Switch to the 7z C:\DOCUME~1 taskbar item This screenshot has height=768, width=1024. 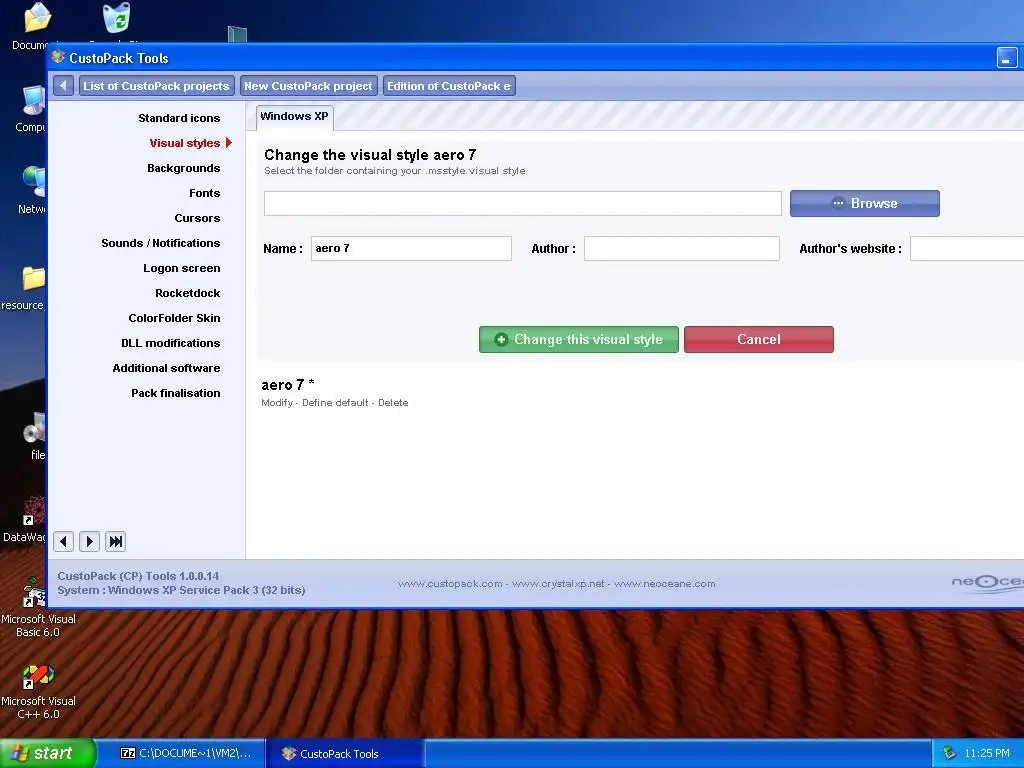click(x=187, y=754)
